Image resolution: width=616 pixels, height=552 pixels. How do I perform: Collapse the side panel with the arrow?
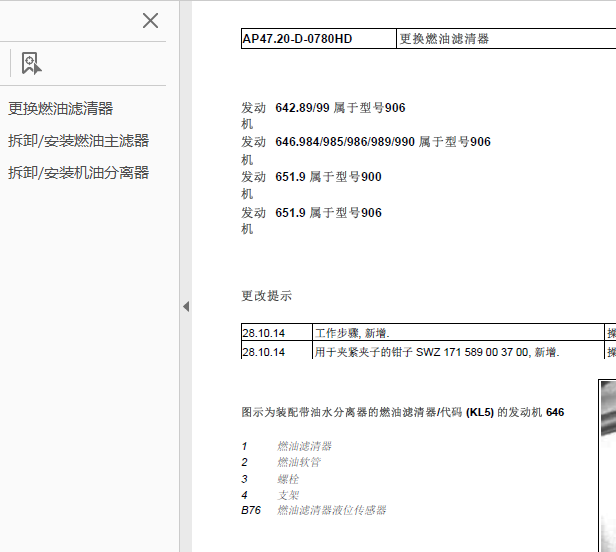(186, 306)
